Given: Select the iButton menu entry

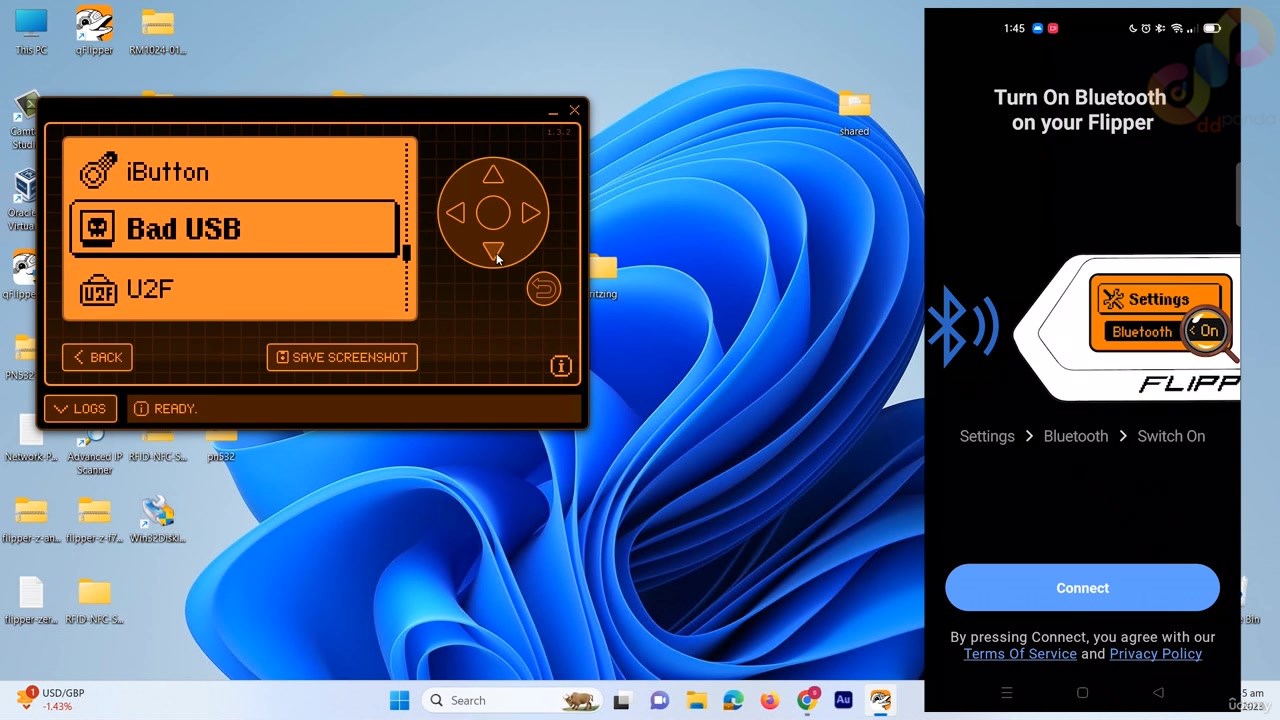Looking at the screenshot, I should coord(235,171).
